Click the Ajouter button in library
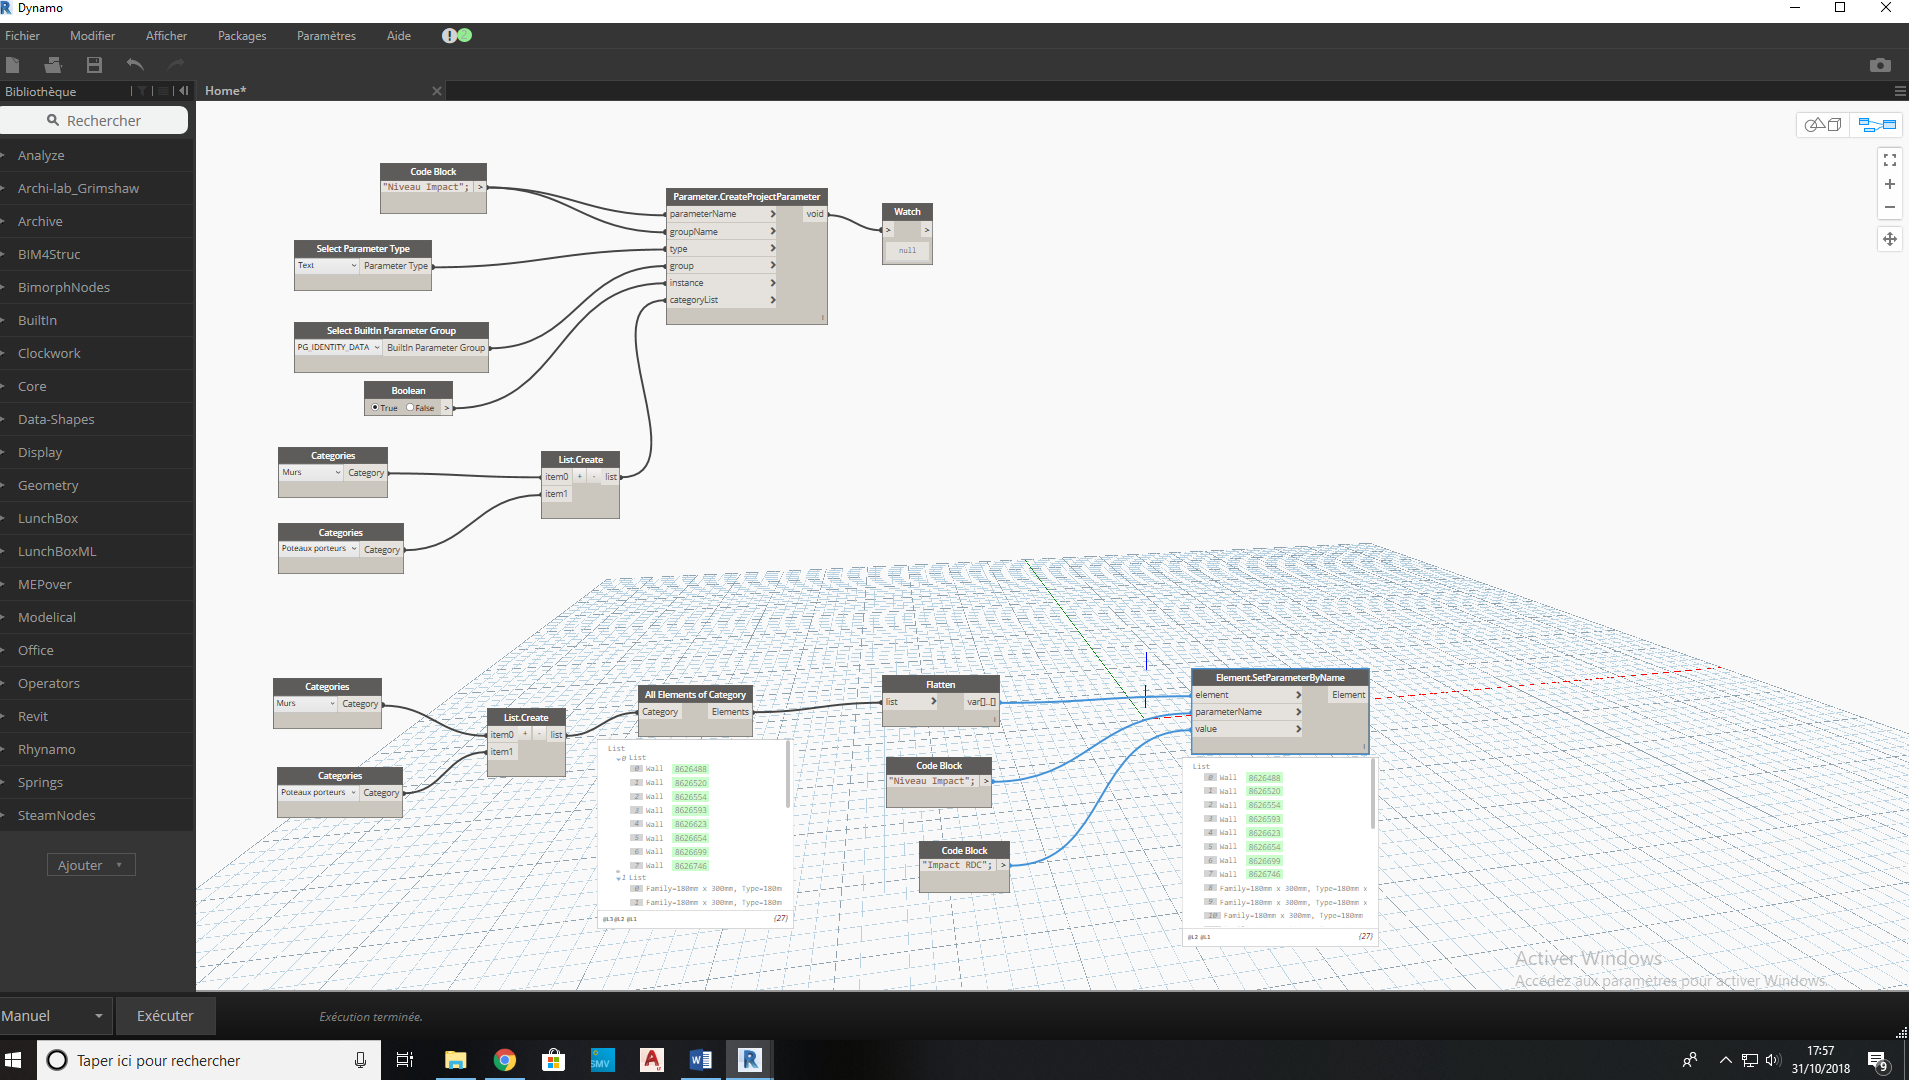The image size is (1909, 1080). pos(90,865)
